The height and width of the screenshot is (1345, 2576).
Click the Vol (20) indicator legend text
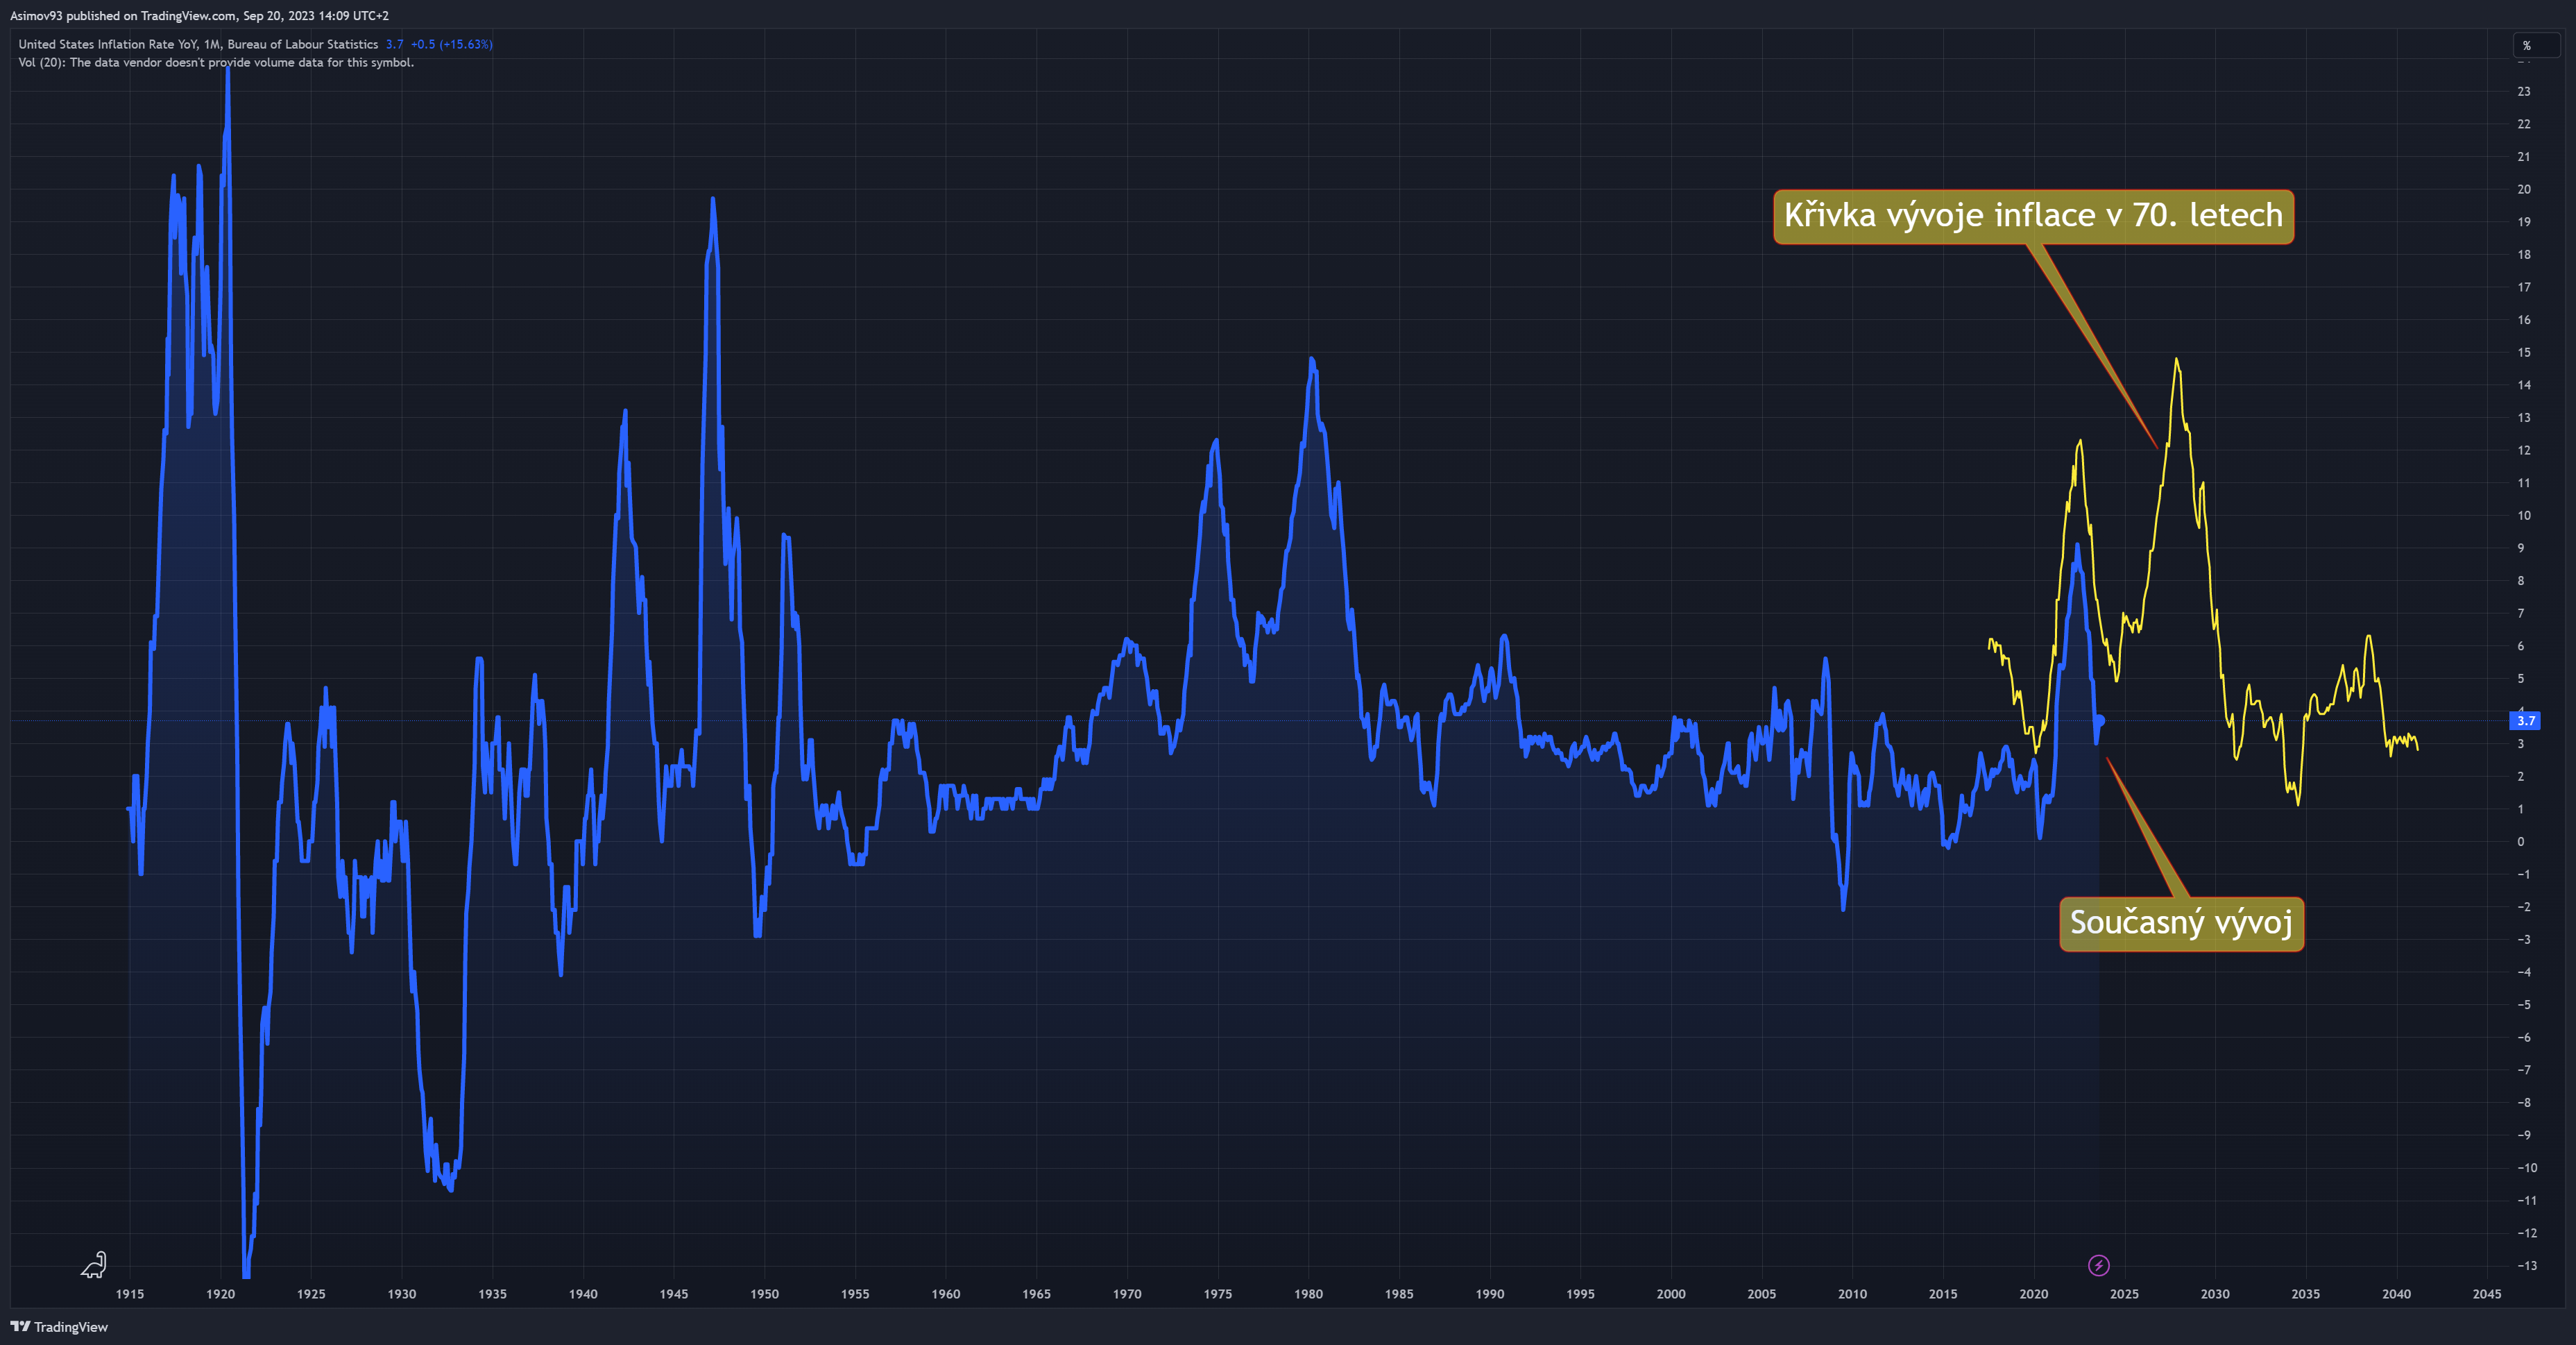tap(216, 62)
